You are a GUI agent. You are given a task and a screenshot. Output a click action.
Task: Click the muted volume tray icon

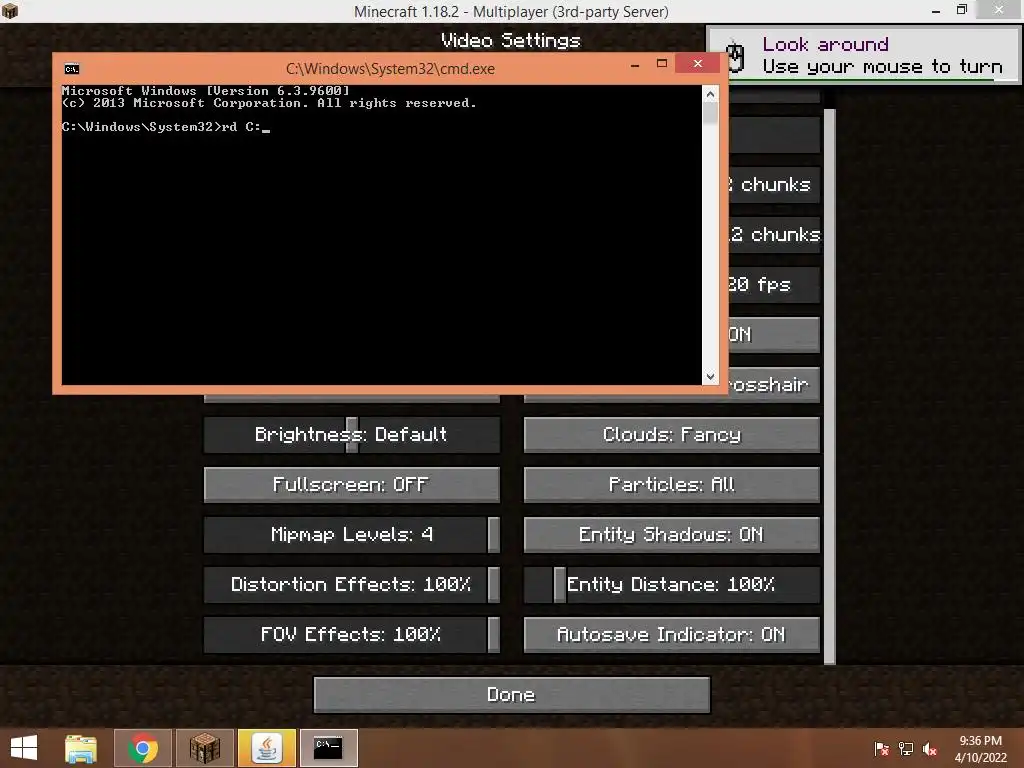click(929, 748)
